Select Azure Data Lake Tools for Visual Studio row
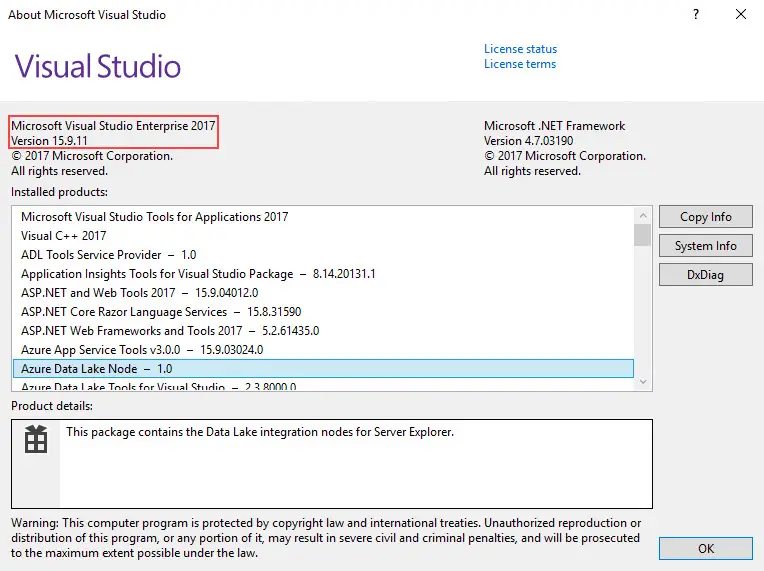Viewport: 764px width, 571px height. 324,385
